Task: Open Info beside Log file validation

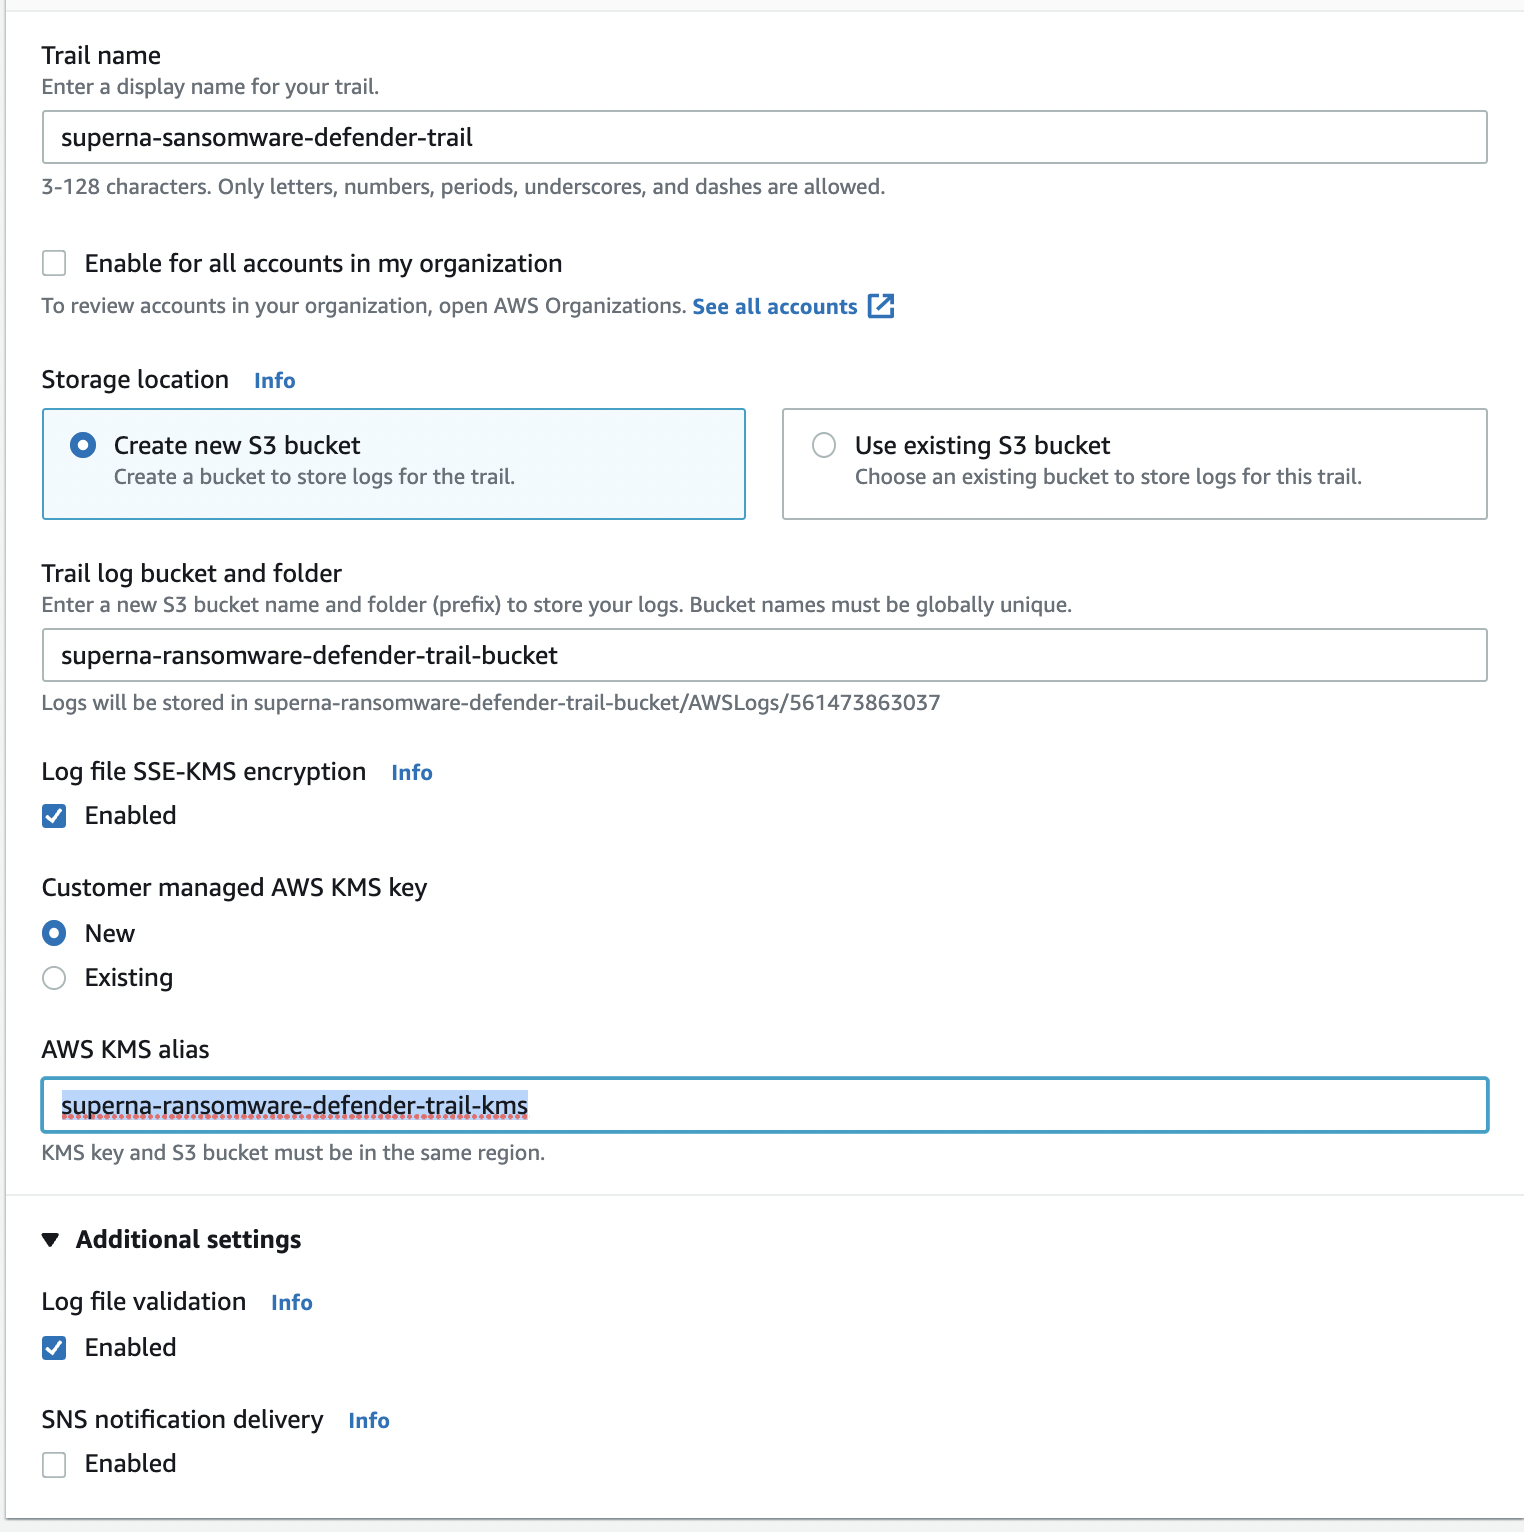Action: (x=291, y=1302)
